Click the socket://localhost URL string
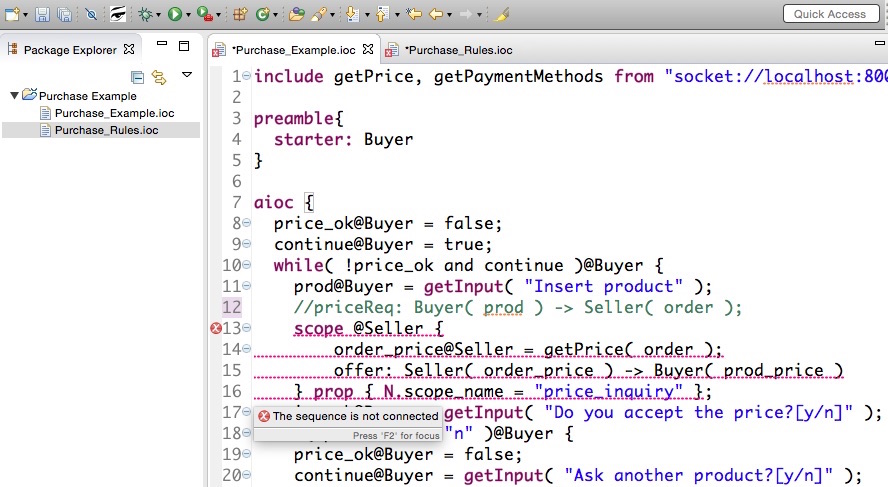Viewport: 888px width, 487px height. pyautogui.click(x=776, y=76)
